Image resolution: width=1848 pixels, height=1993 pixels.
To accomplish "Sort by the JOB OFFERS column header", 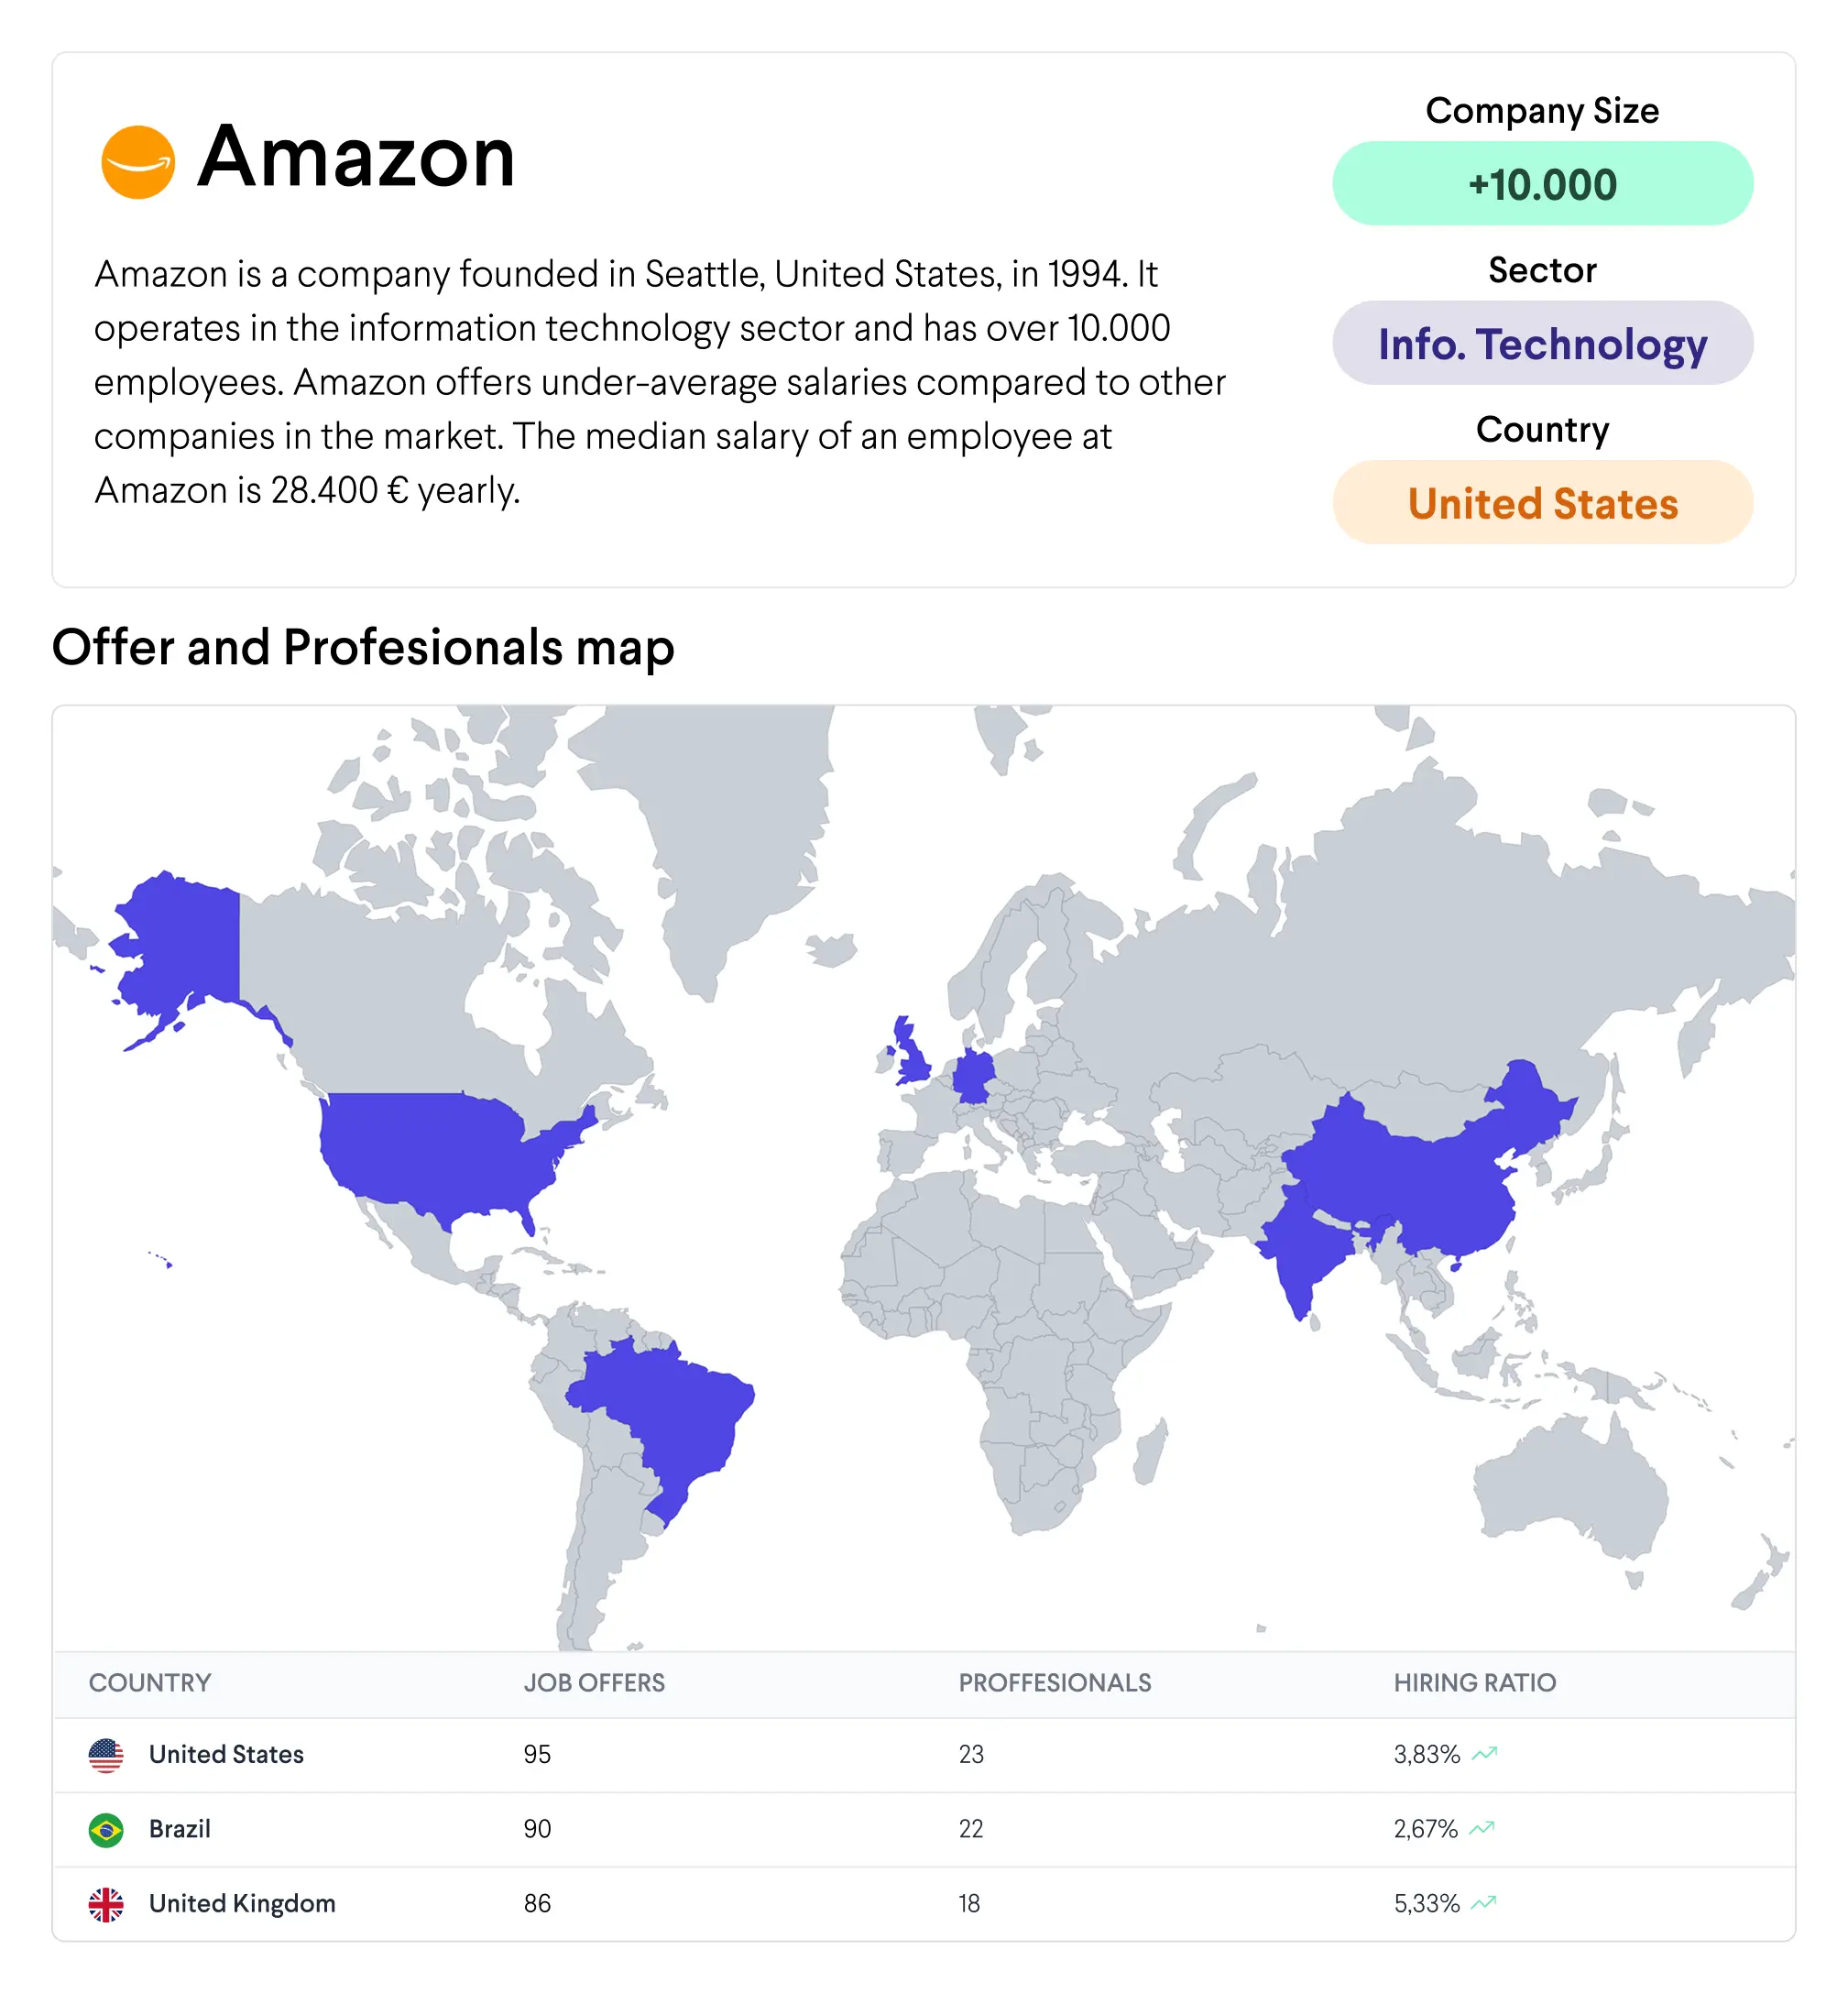I will (594, 1683).
